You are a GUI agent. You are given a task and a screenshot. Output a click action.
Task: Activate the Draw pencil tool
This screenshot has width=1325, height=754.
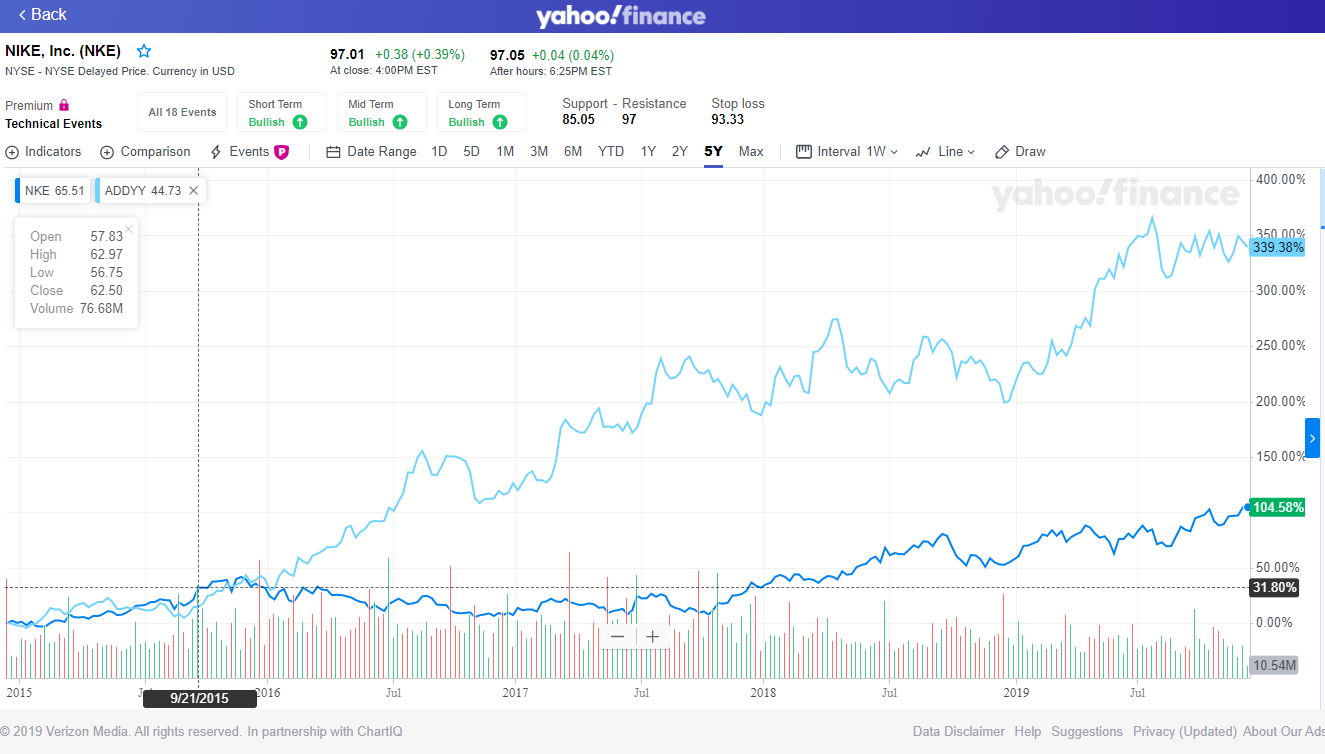coord(1020,152)
